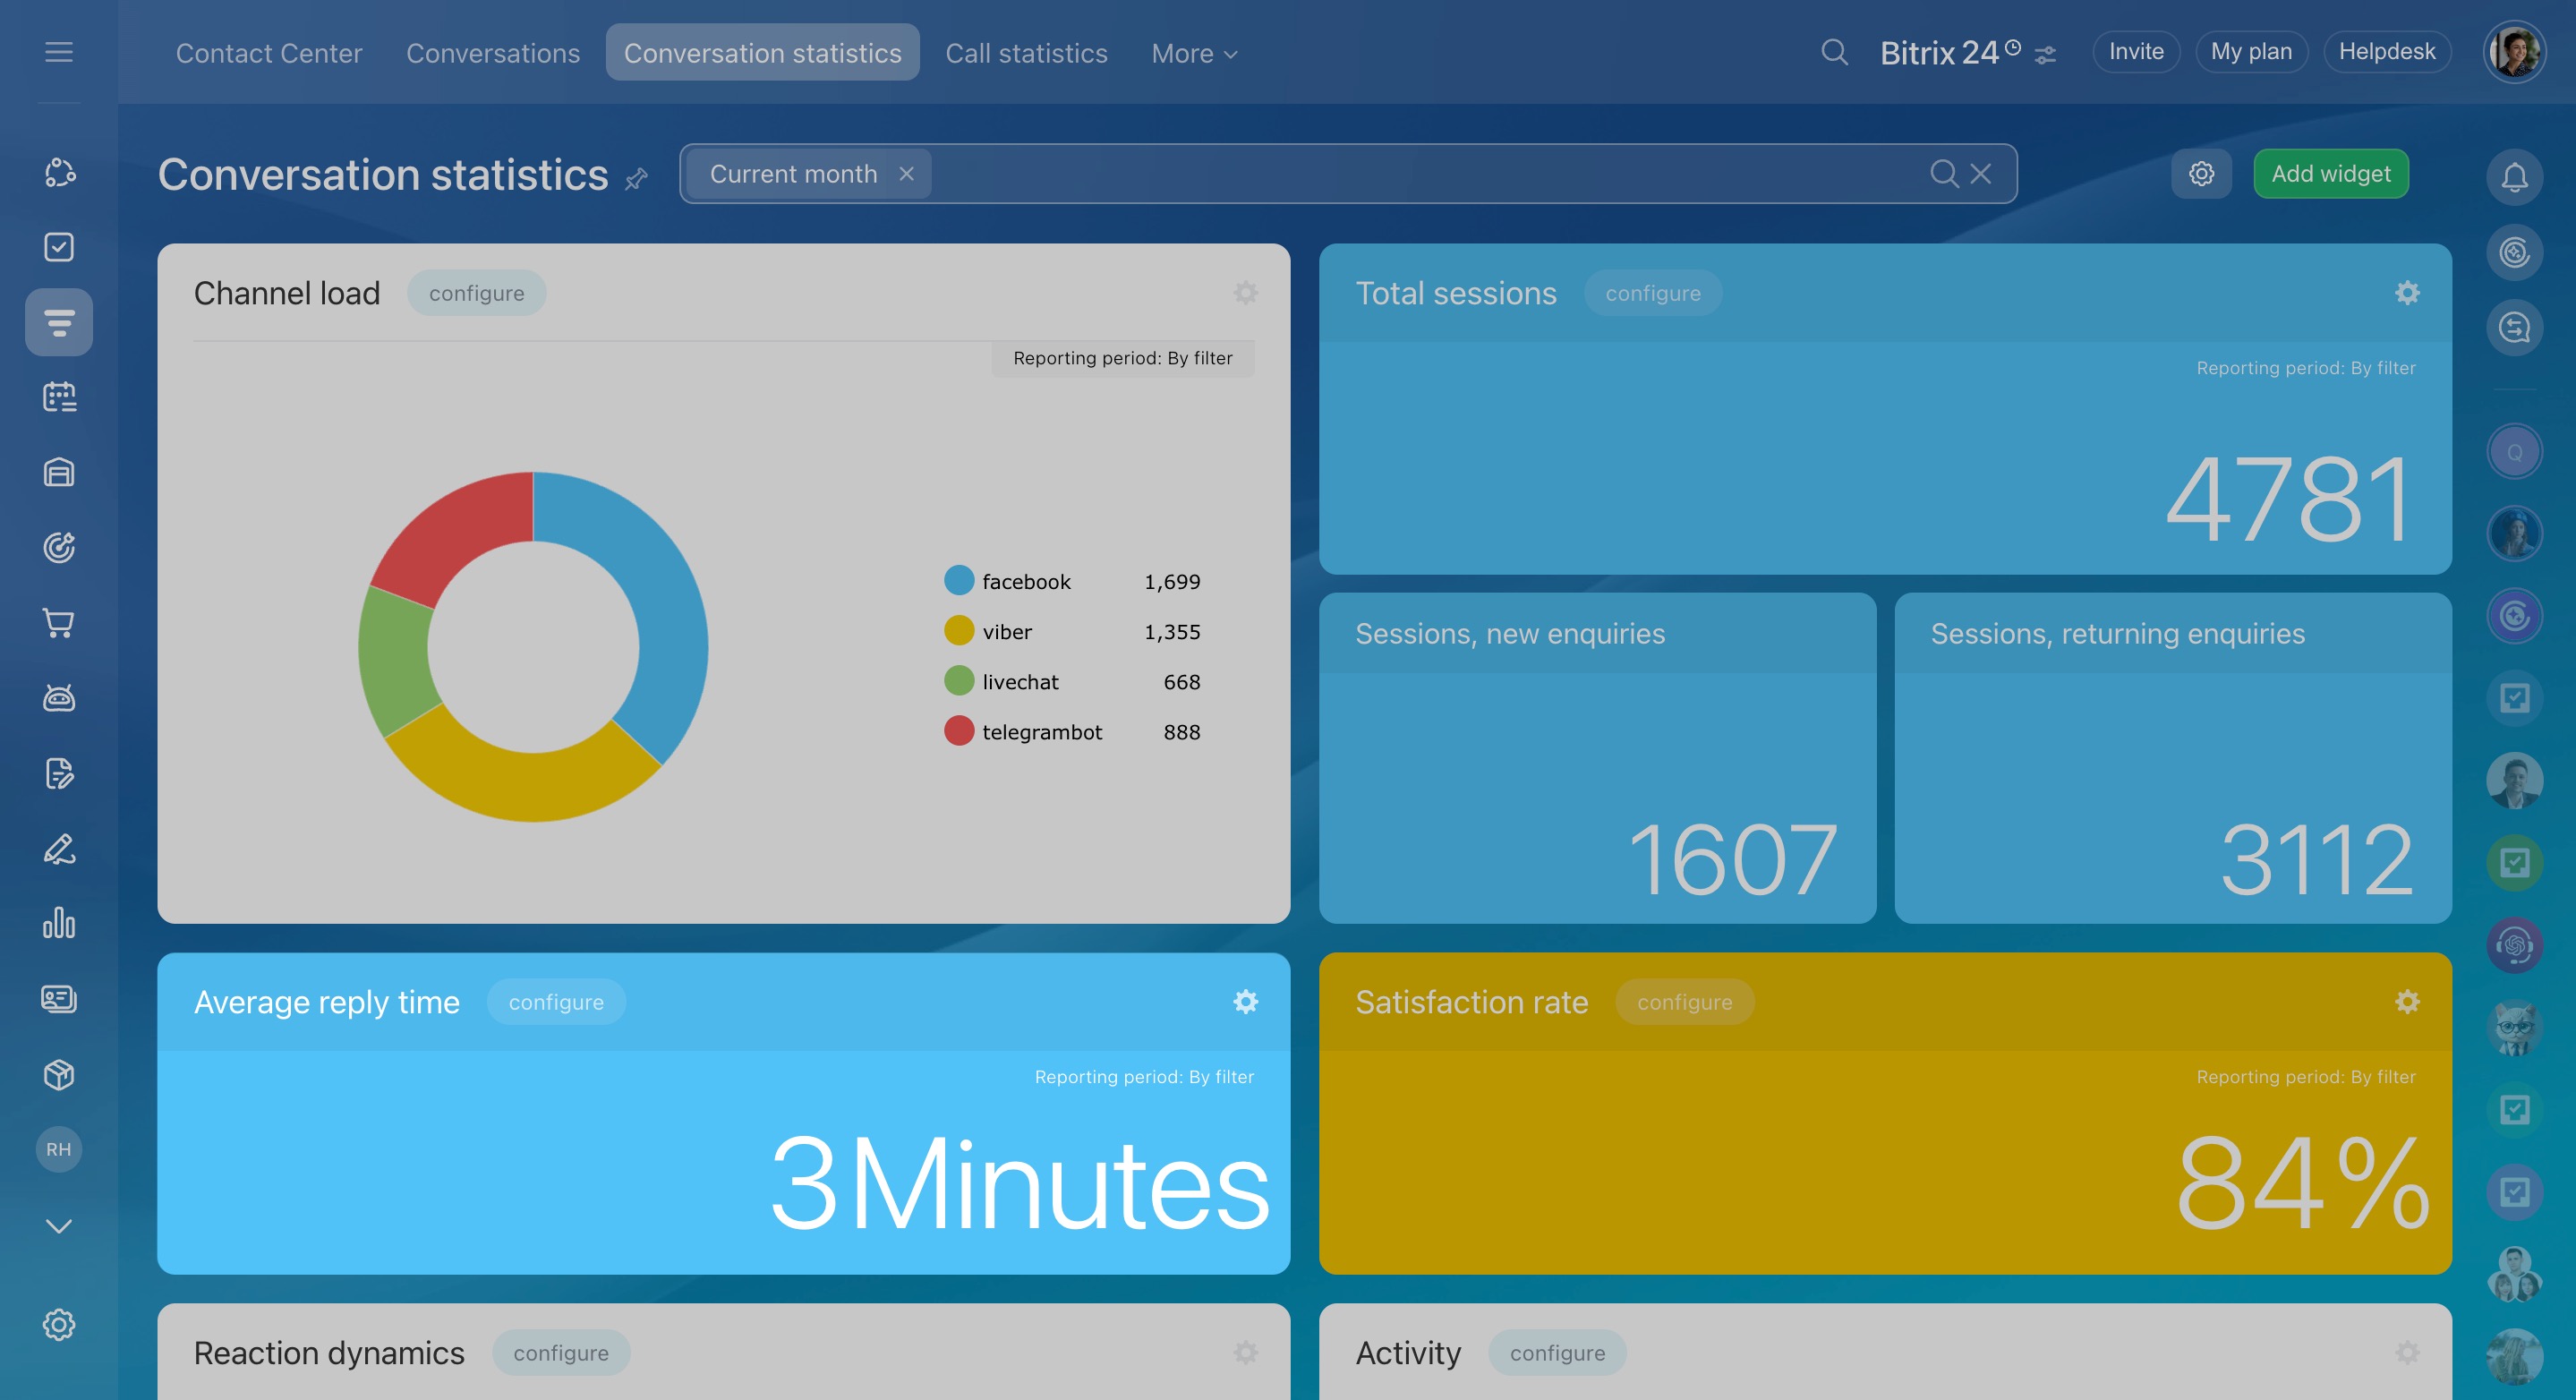The height and width of the screenshot is (1400, 2576).
Task: Toggle the telegrambot legend entry
Action: click(x=1041, y=731)
